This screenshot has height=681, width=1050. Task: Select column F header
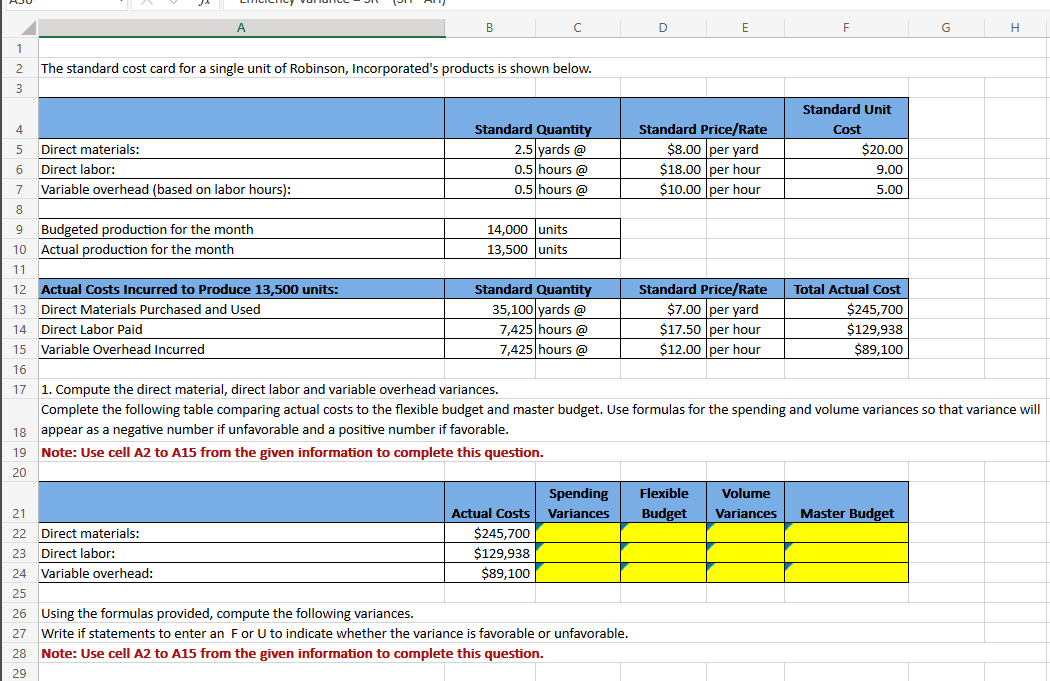pyautogui.click(x=845, y=27)
